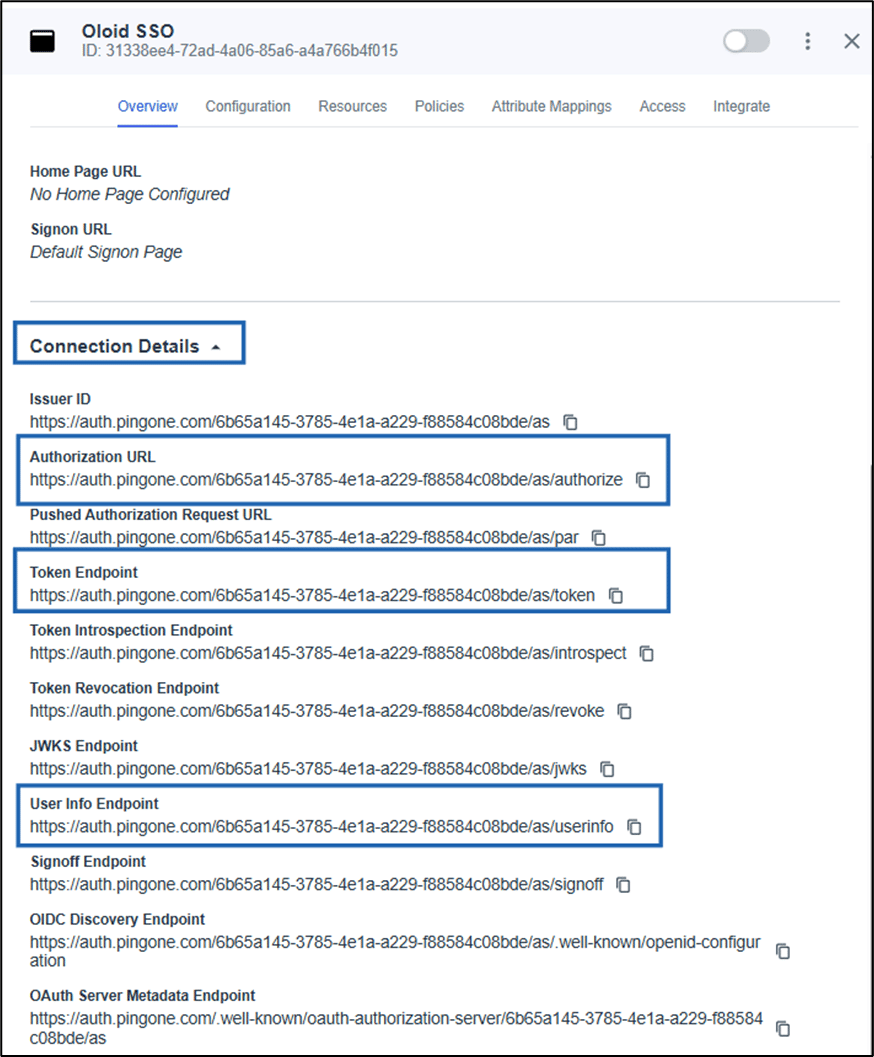Click the Issuer ID URL text
The height and width of the screenshot is (1057, 874).
point(290,422)
